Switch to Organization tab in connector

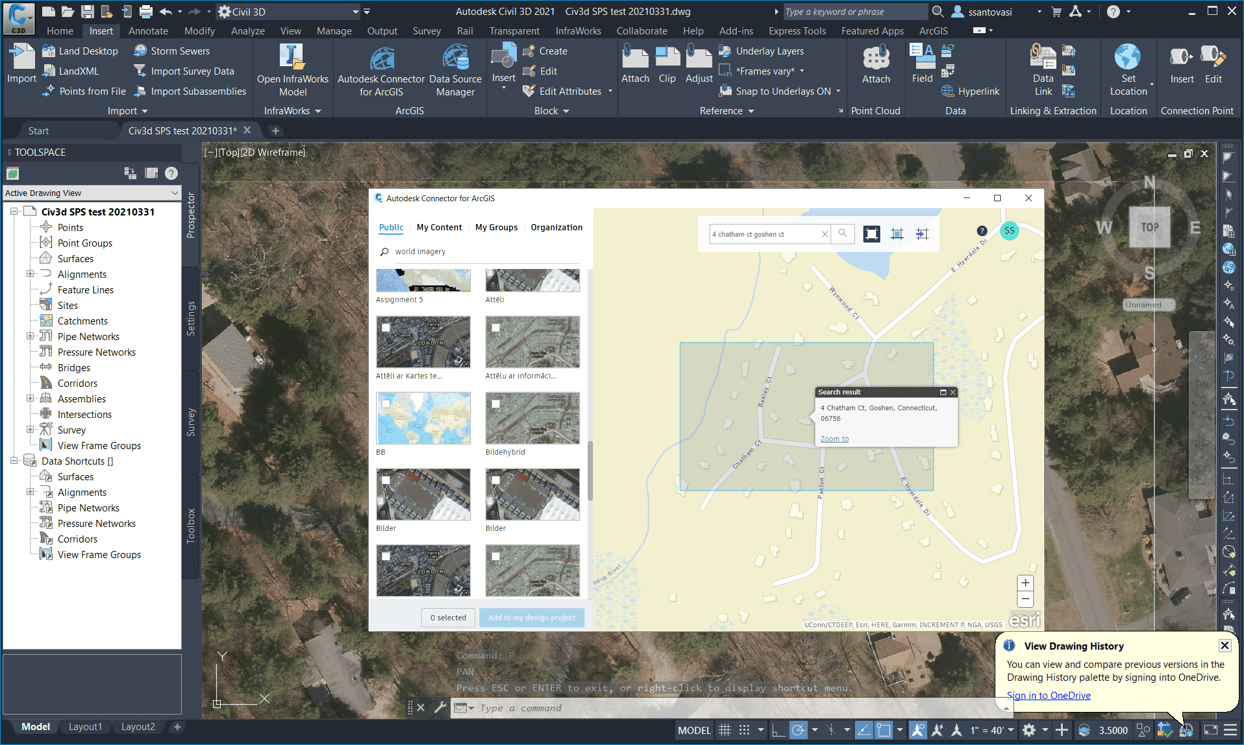click(x=557, y=227)
